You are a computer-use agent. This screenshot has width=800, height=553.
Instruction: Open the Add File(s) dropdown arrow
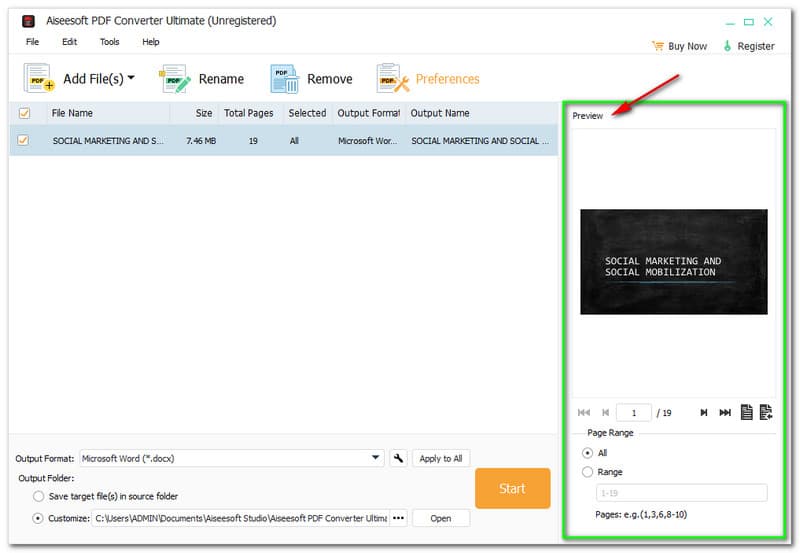tap(131, 78)
